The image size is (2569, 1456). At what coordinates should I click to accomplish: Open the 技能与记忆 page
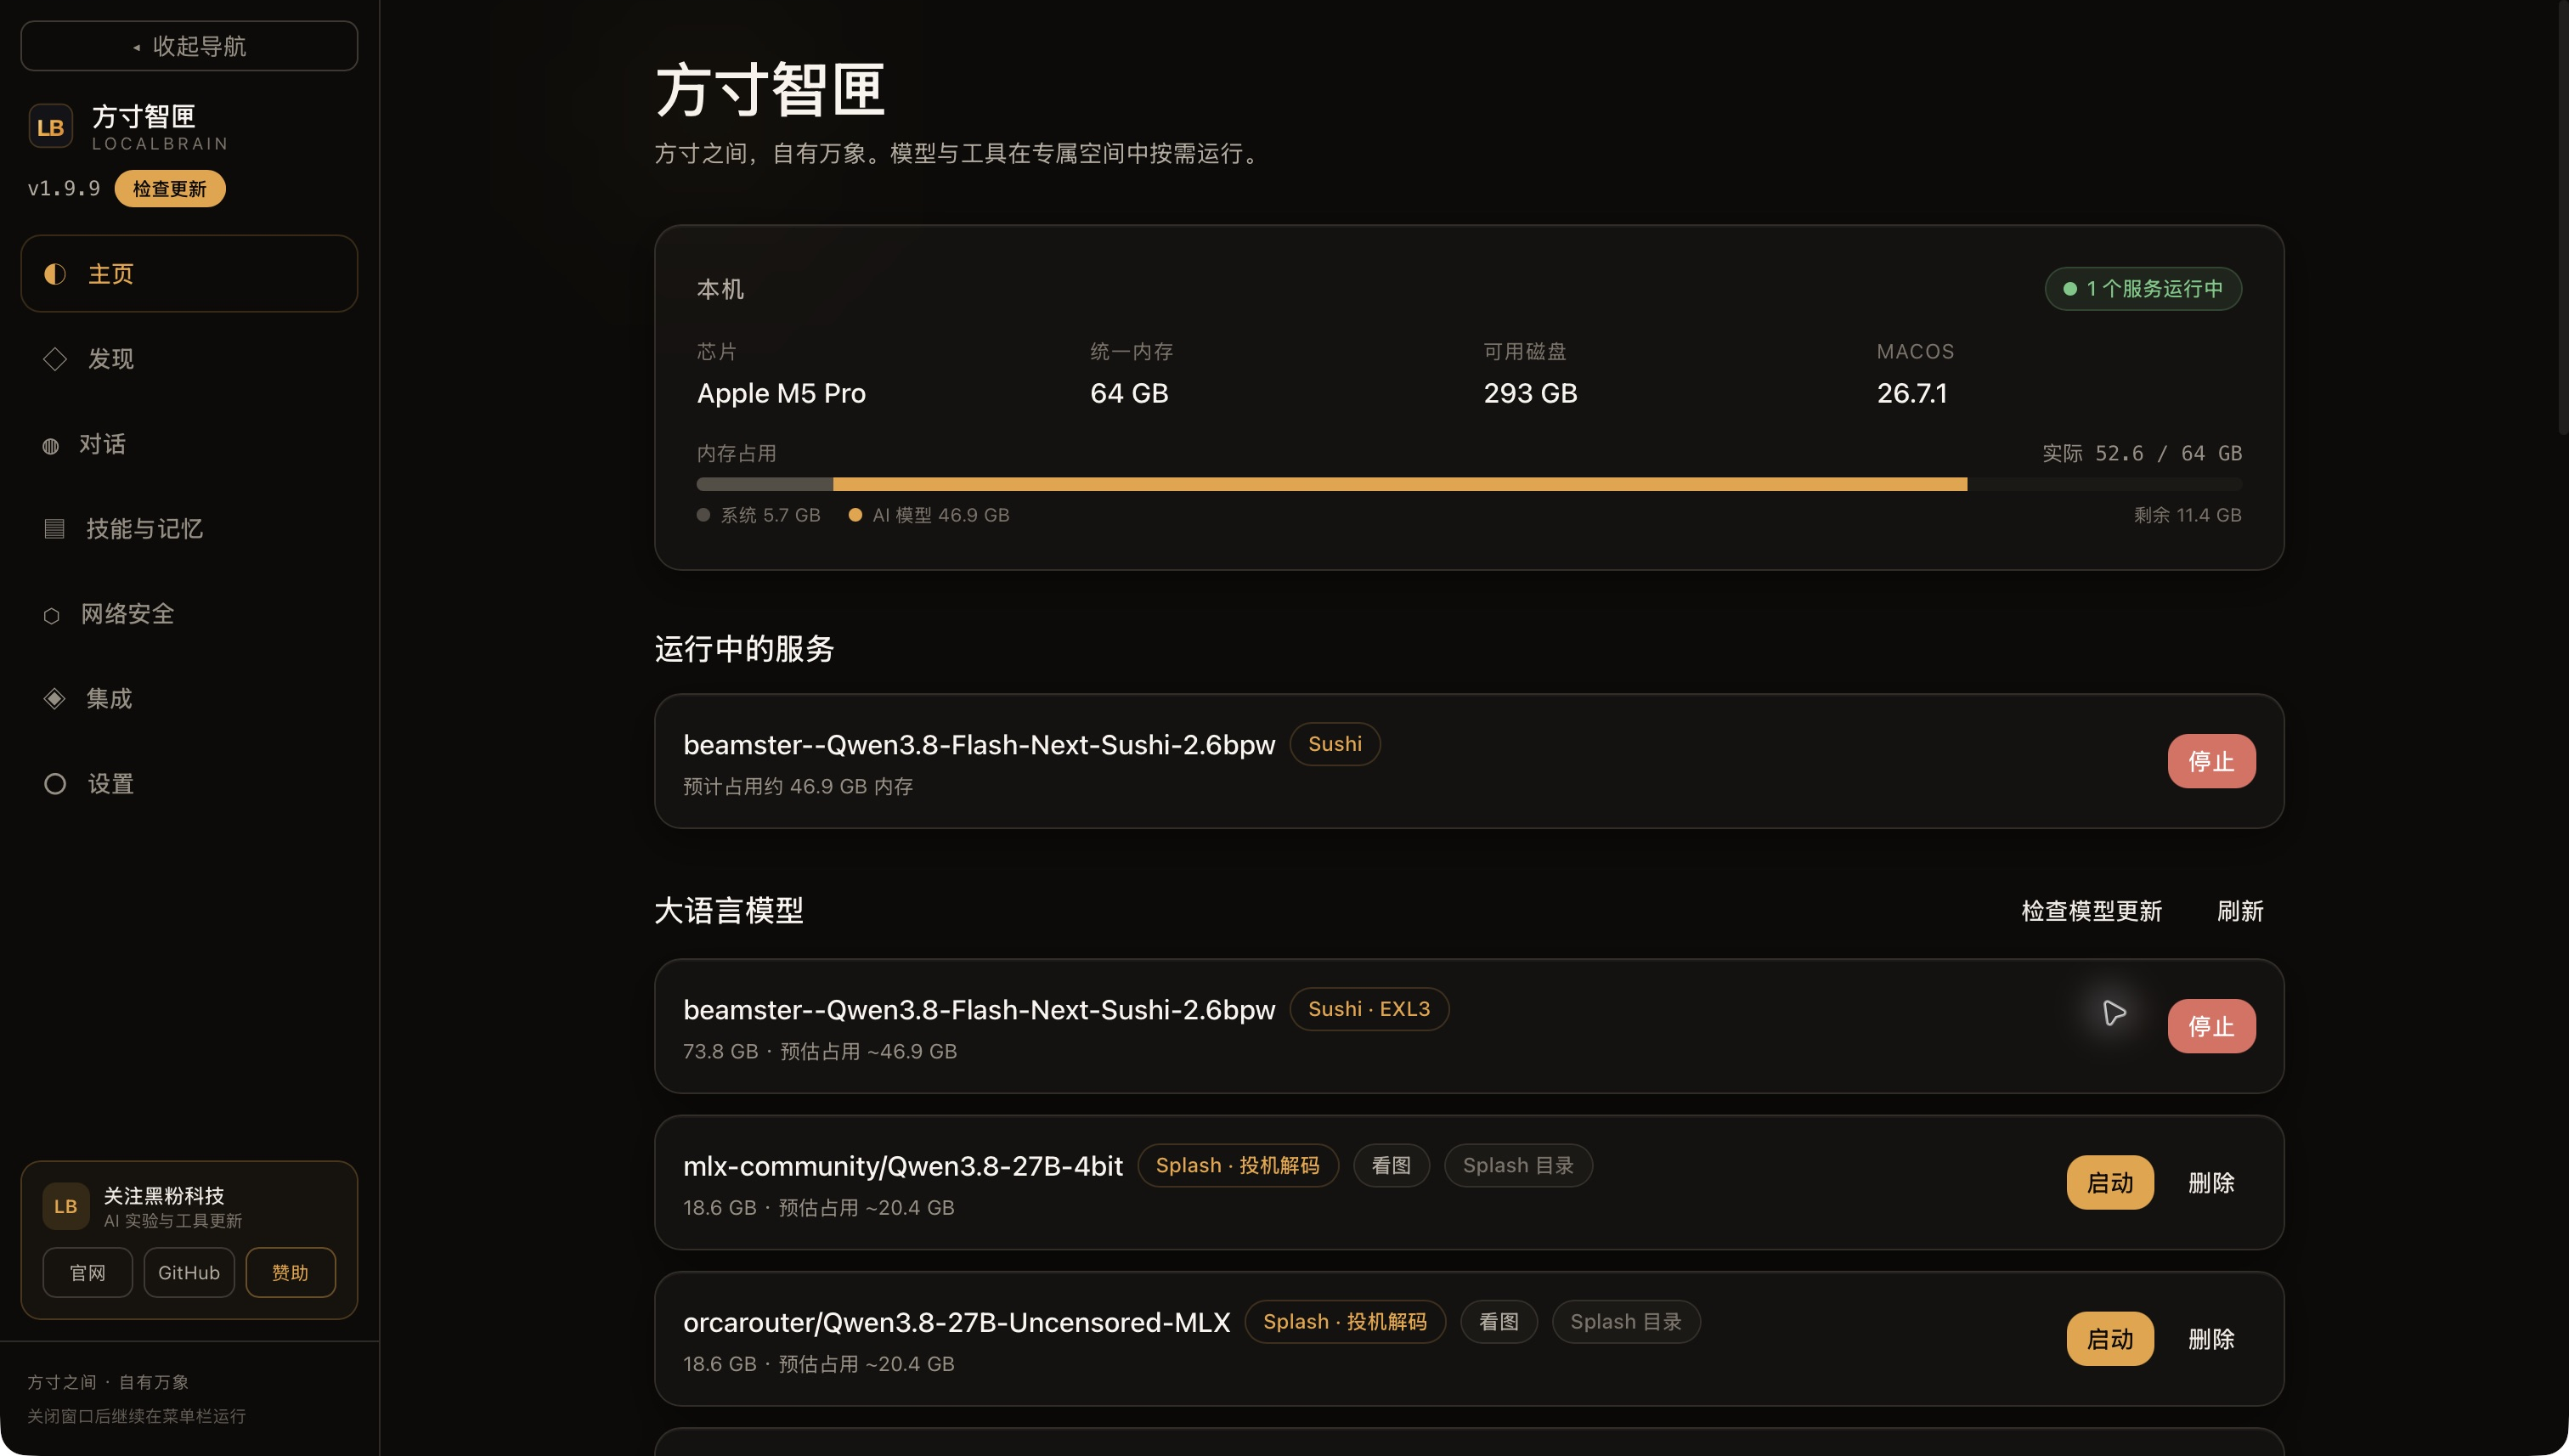click(189, 529)
